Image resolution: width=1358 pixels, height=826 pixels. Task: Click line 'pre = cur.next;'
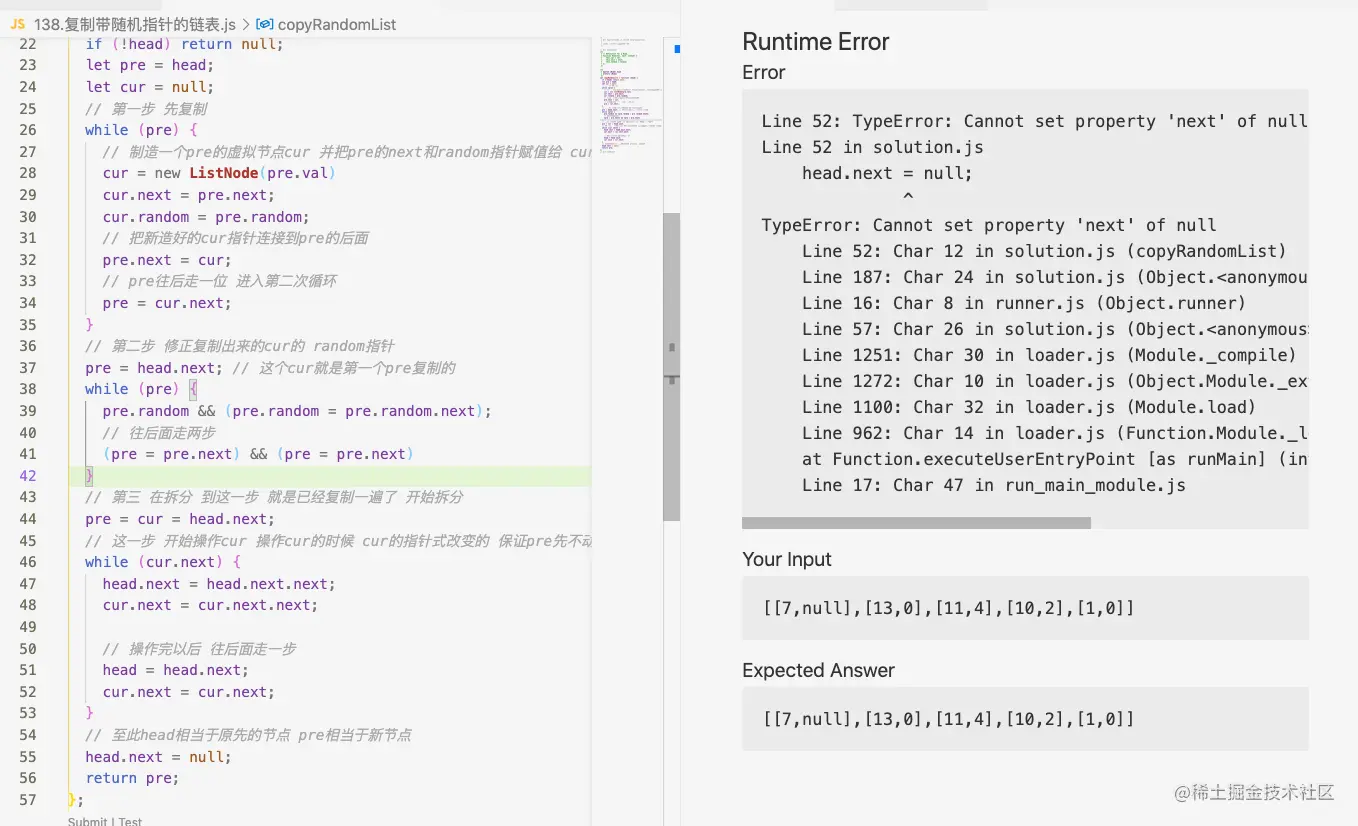point(167,303)
